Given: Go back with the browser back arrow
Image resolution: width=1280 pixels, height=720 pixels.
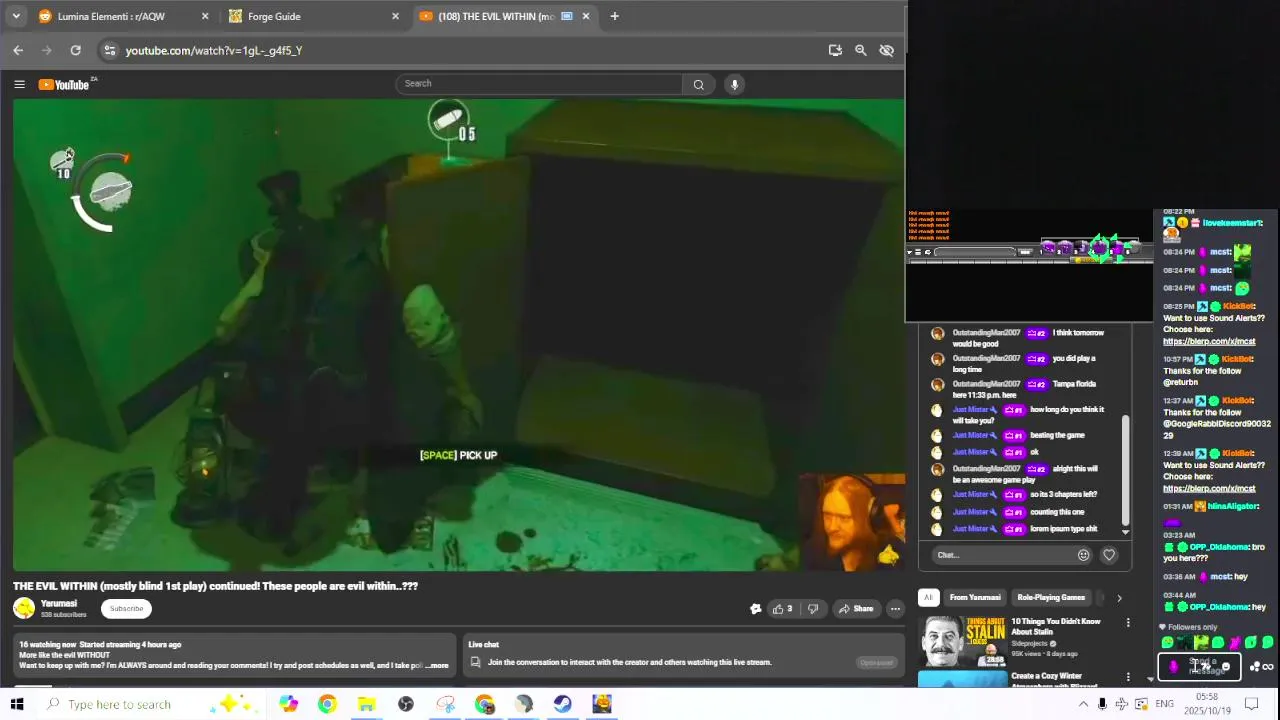Looking at the screenshot, I should pyautogui.click(x=18, y=50).
